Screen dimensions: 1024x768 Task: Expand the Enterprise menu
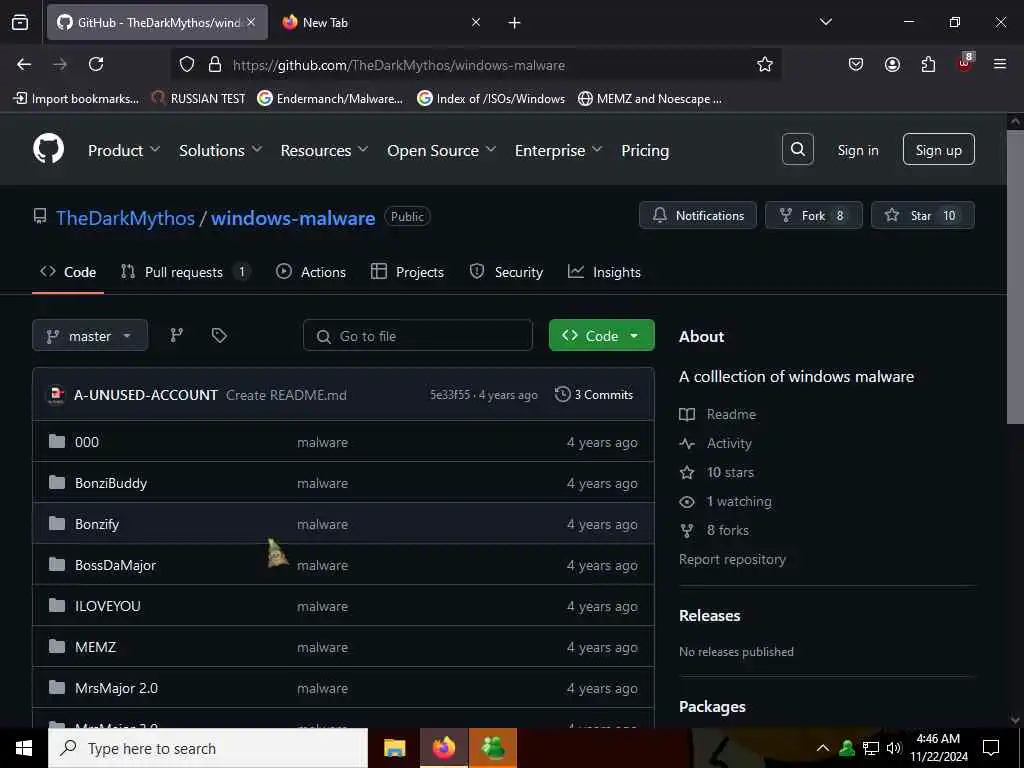coord(558,150)
